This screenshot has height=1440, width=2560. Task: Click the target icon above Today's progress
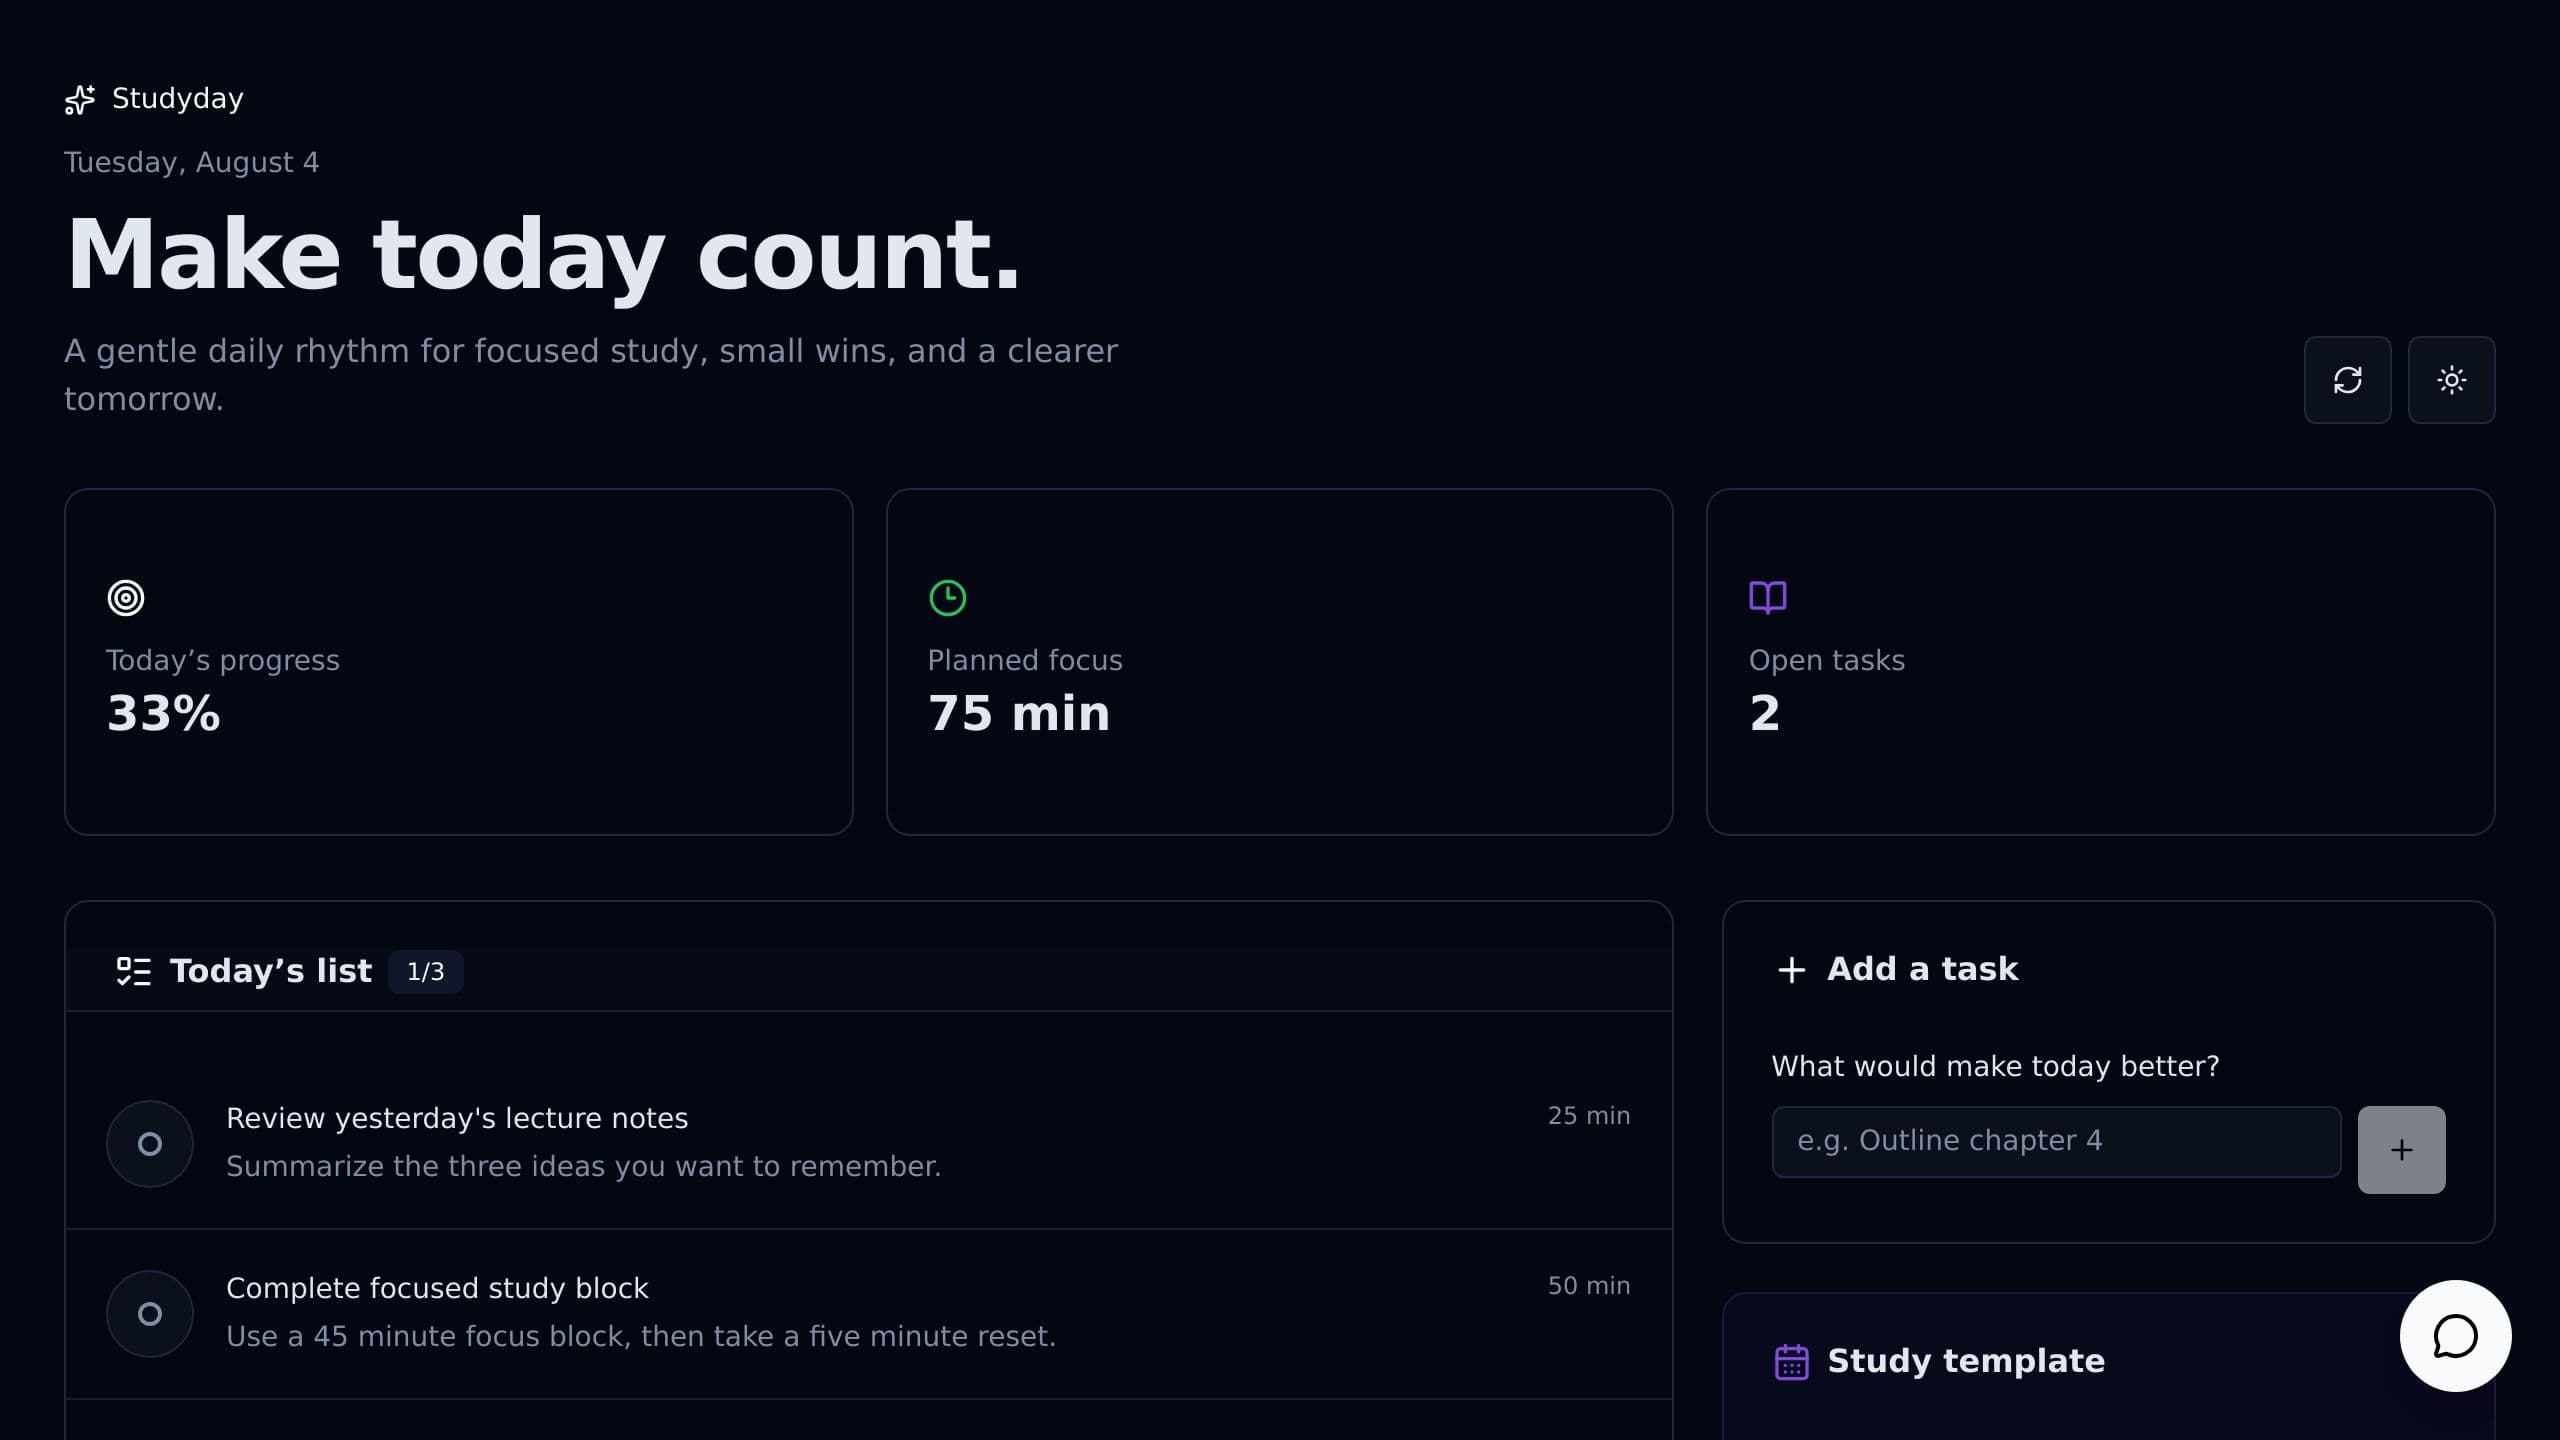(126, 598)
